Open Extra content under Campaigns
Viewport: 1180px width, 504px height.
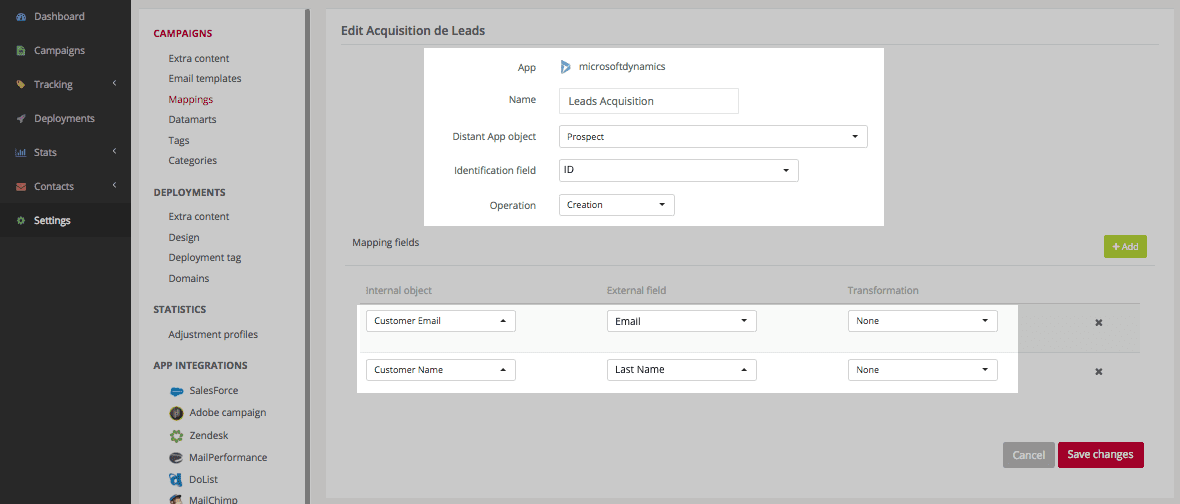199,59
